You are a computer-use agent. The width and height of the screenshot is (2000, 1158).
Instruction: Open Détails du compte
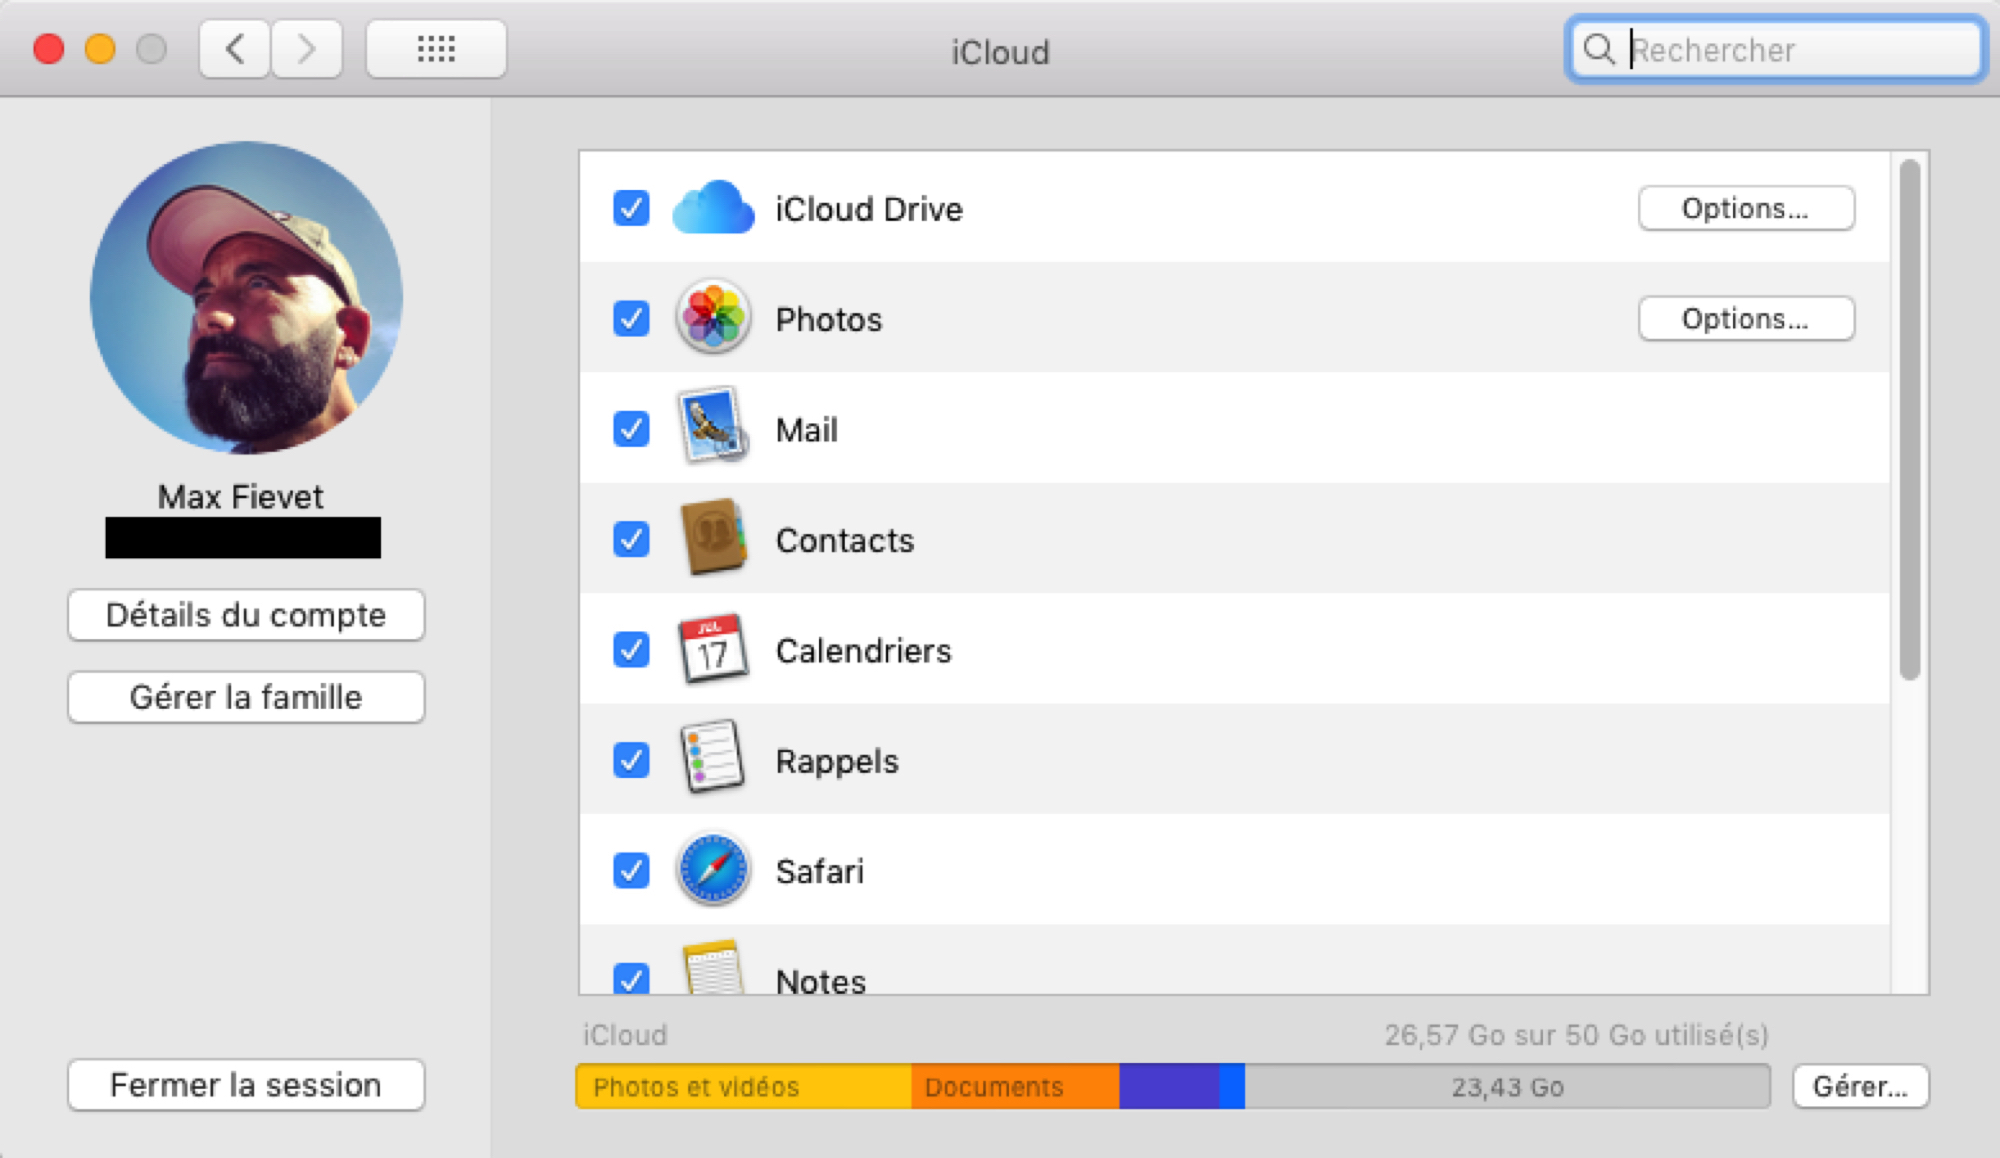click(x=246, y=615)
